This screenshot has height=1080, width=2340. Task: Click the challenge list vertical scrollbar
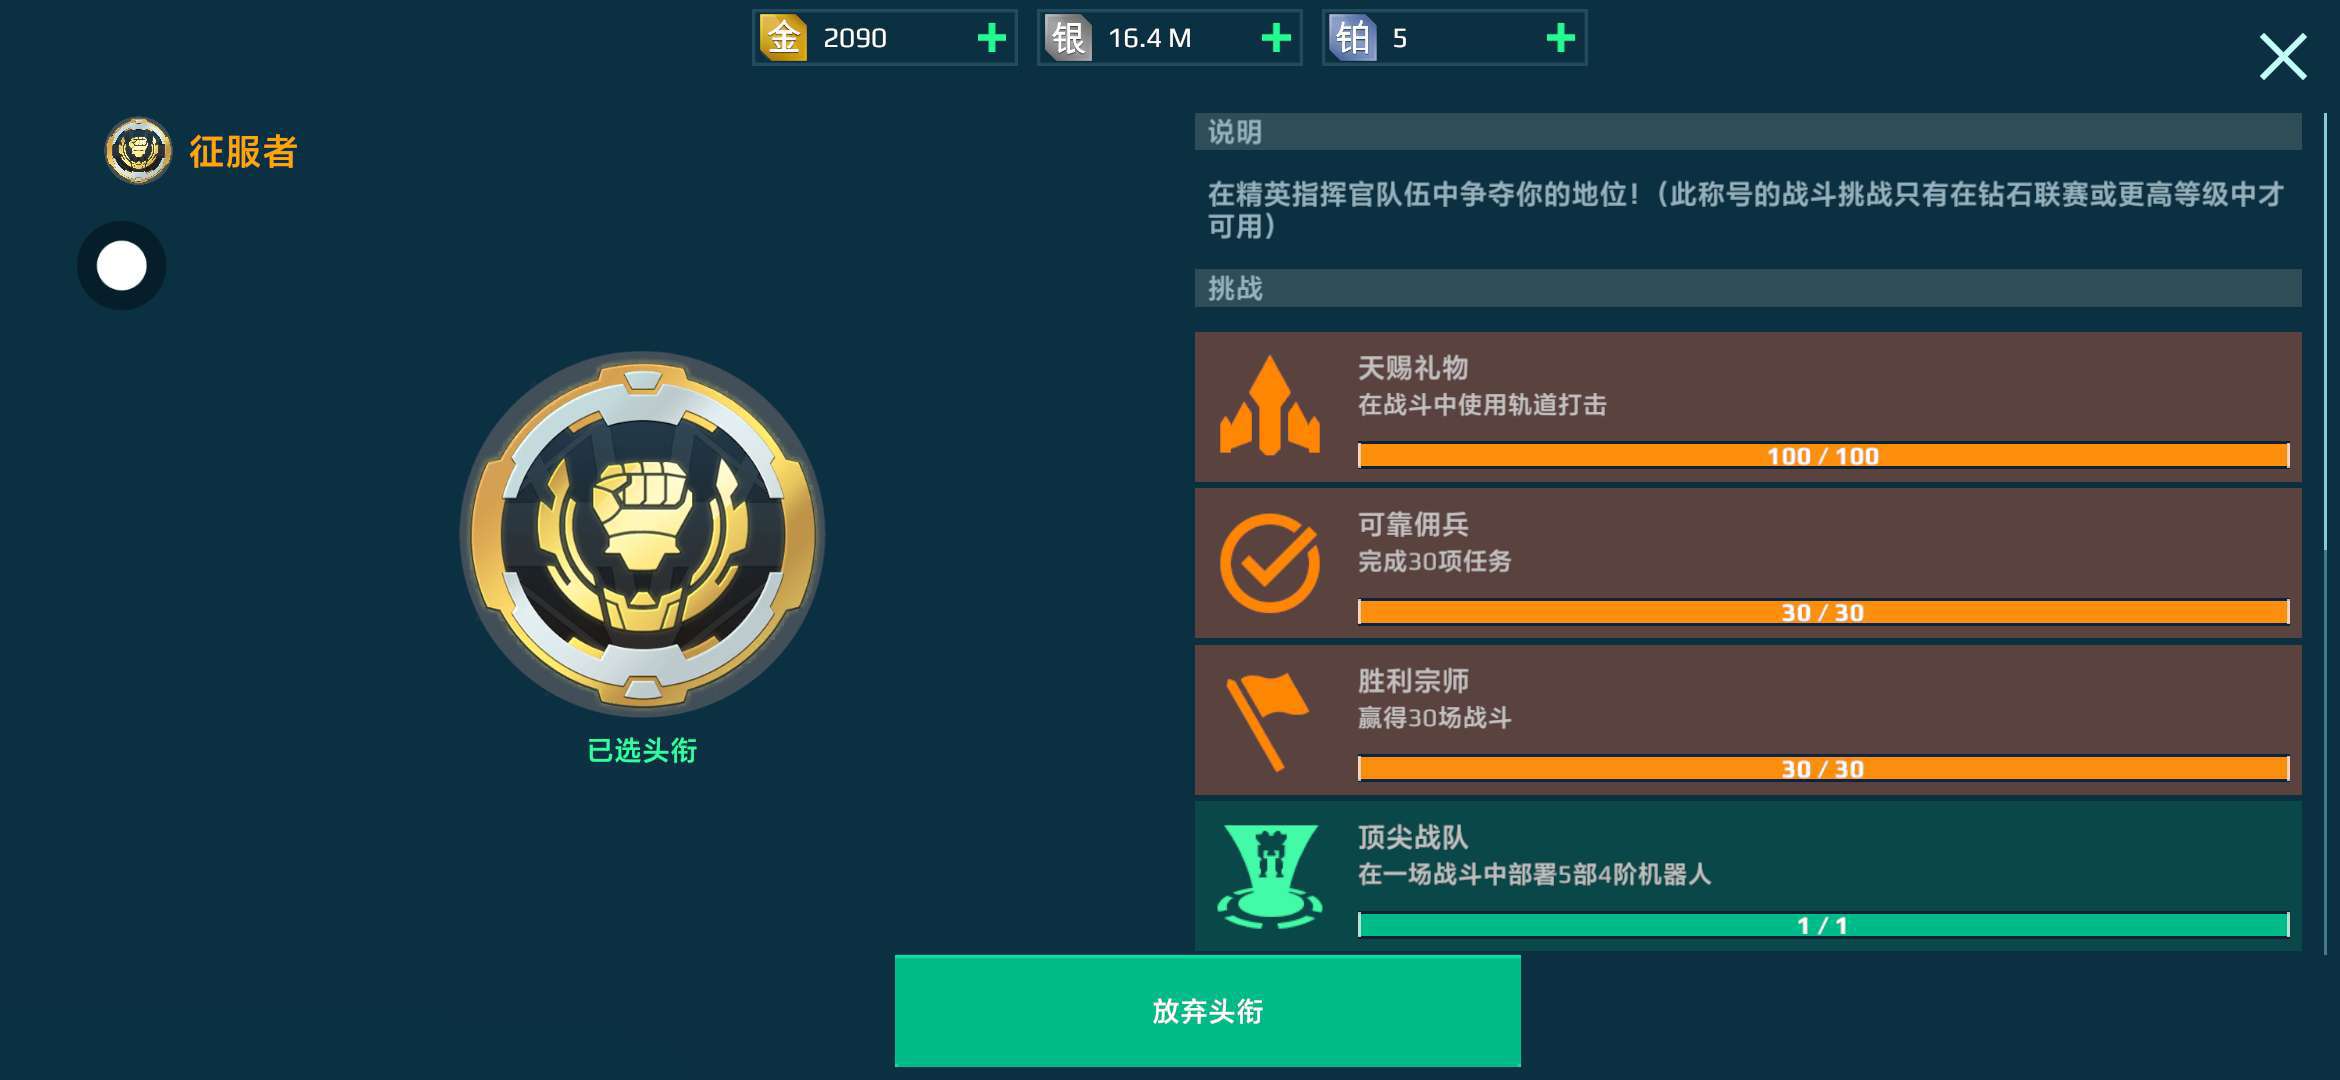[x=2326, y=533]
